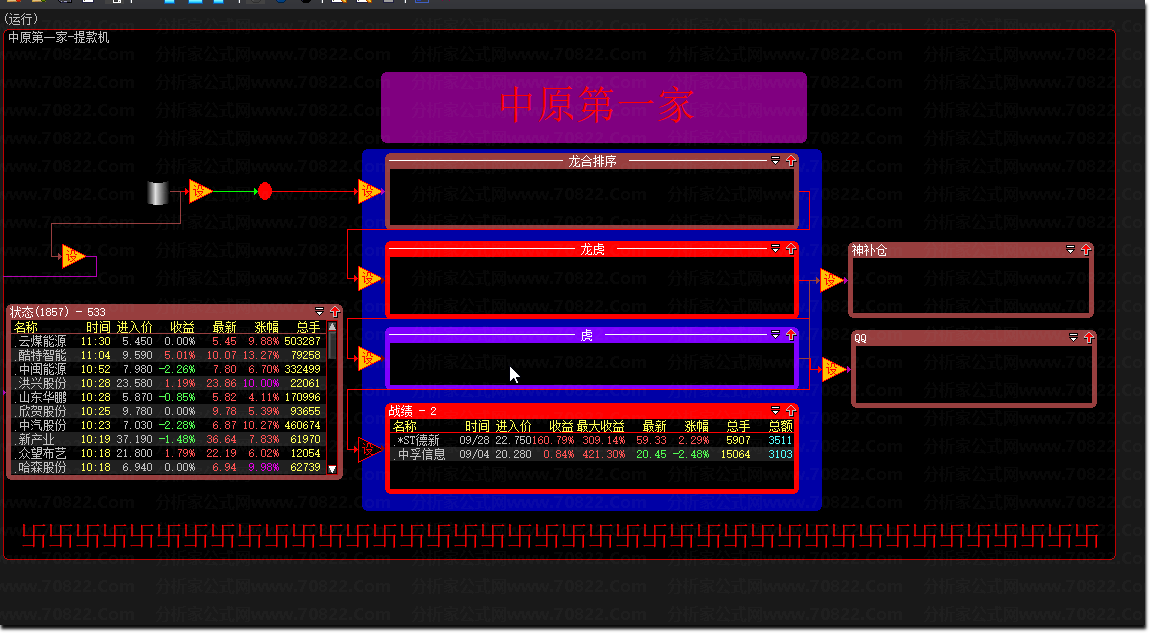
Task: Select the 酷特智能 row
Action: click(168, 355)
